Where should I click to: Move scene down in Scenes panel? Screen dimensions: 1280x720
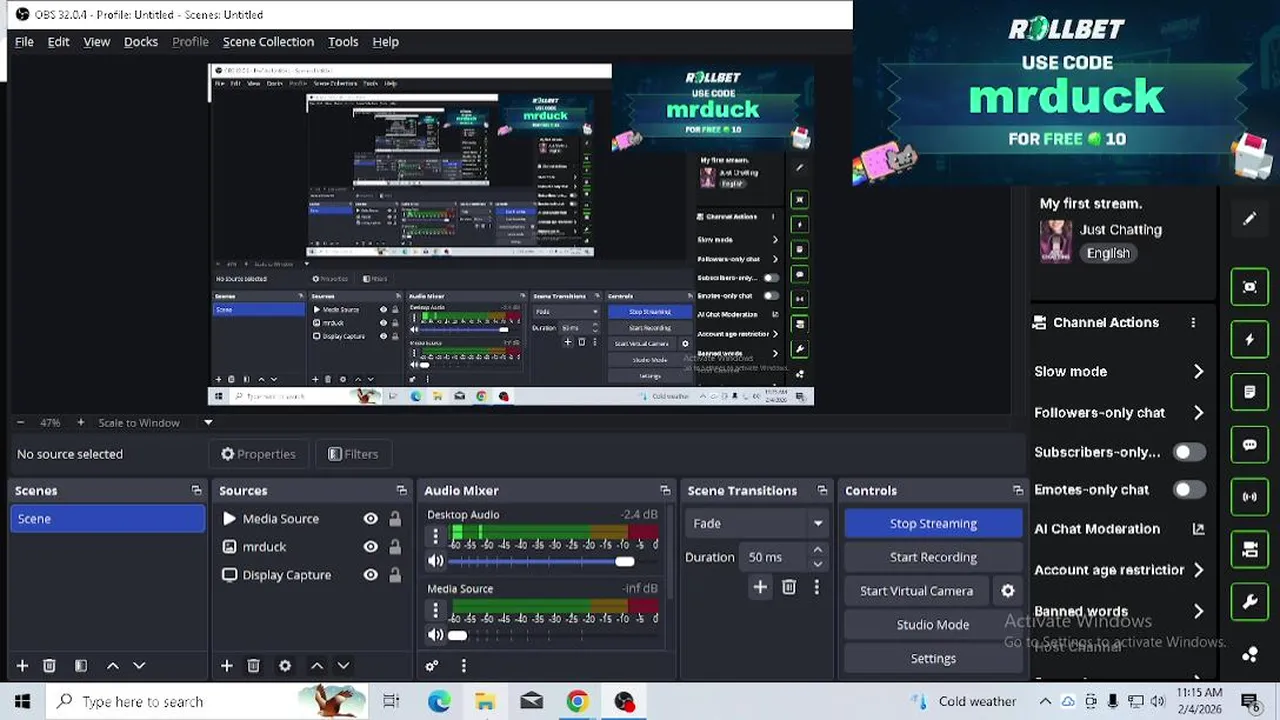139,666
